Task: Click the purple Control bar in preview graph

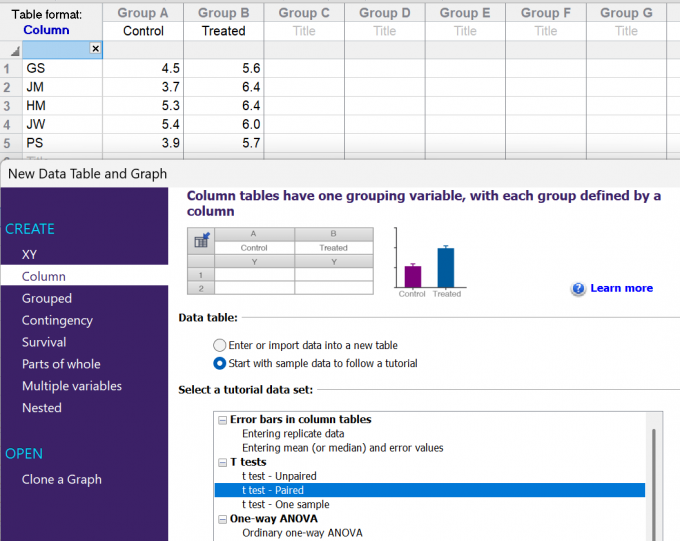Action: pos(413,276)
